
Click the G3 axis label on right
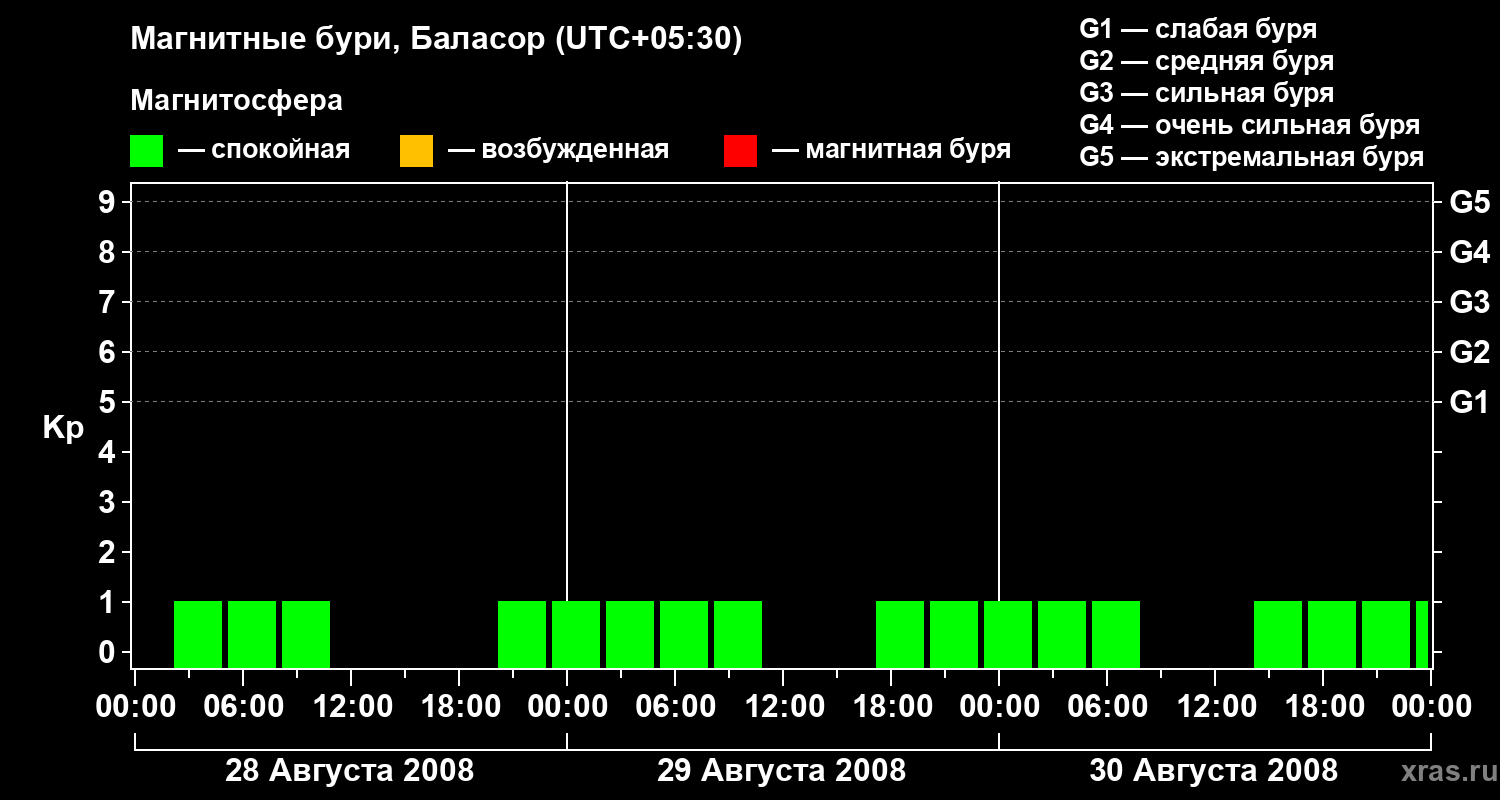coord(1470,302)
